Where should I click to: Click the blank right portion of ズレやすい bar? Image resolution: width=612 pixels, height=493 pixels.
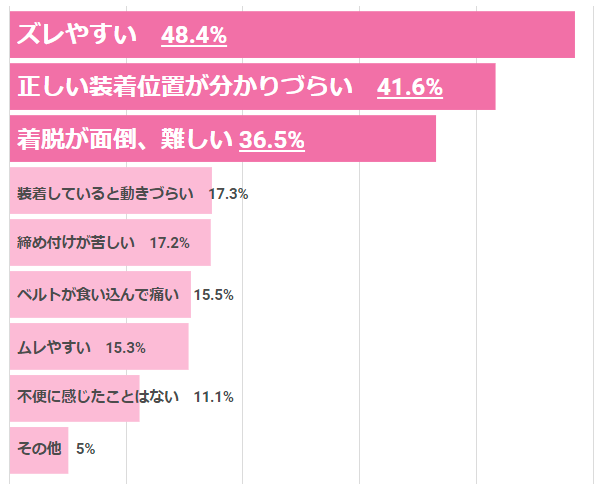420,36
